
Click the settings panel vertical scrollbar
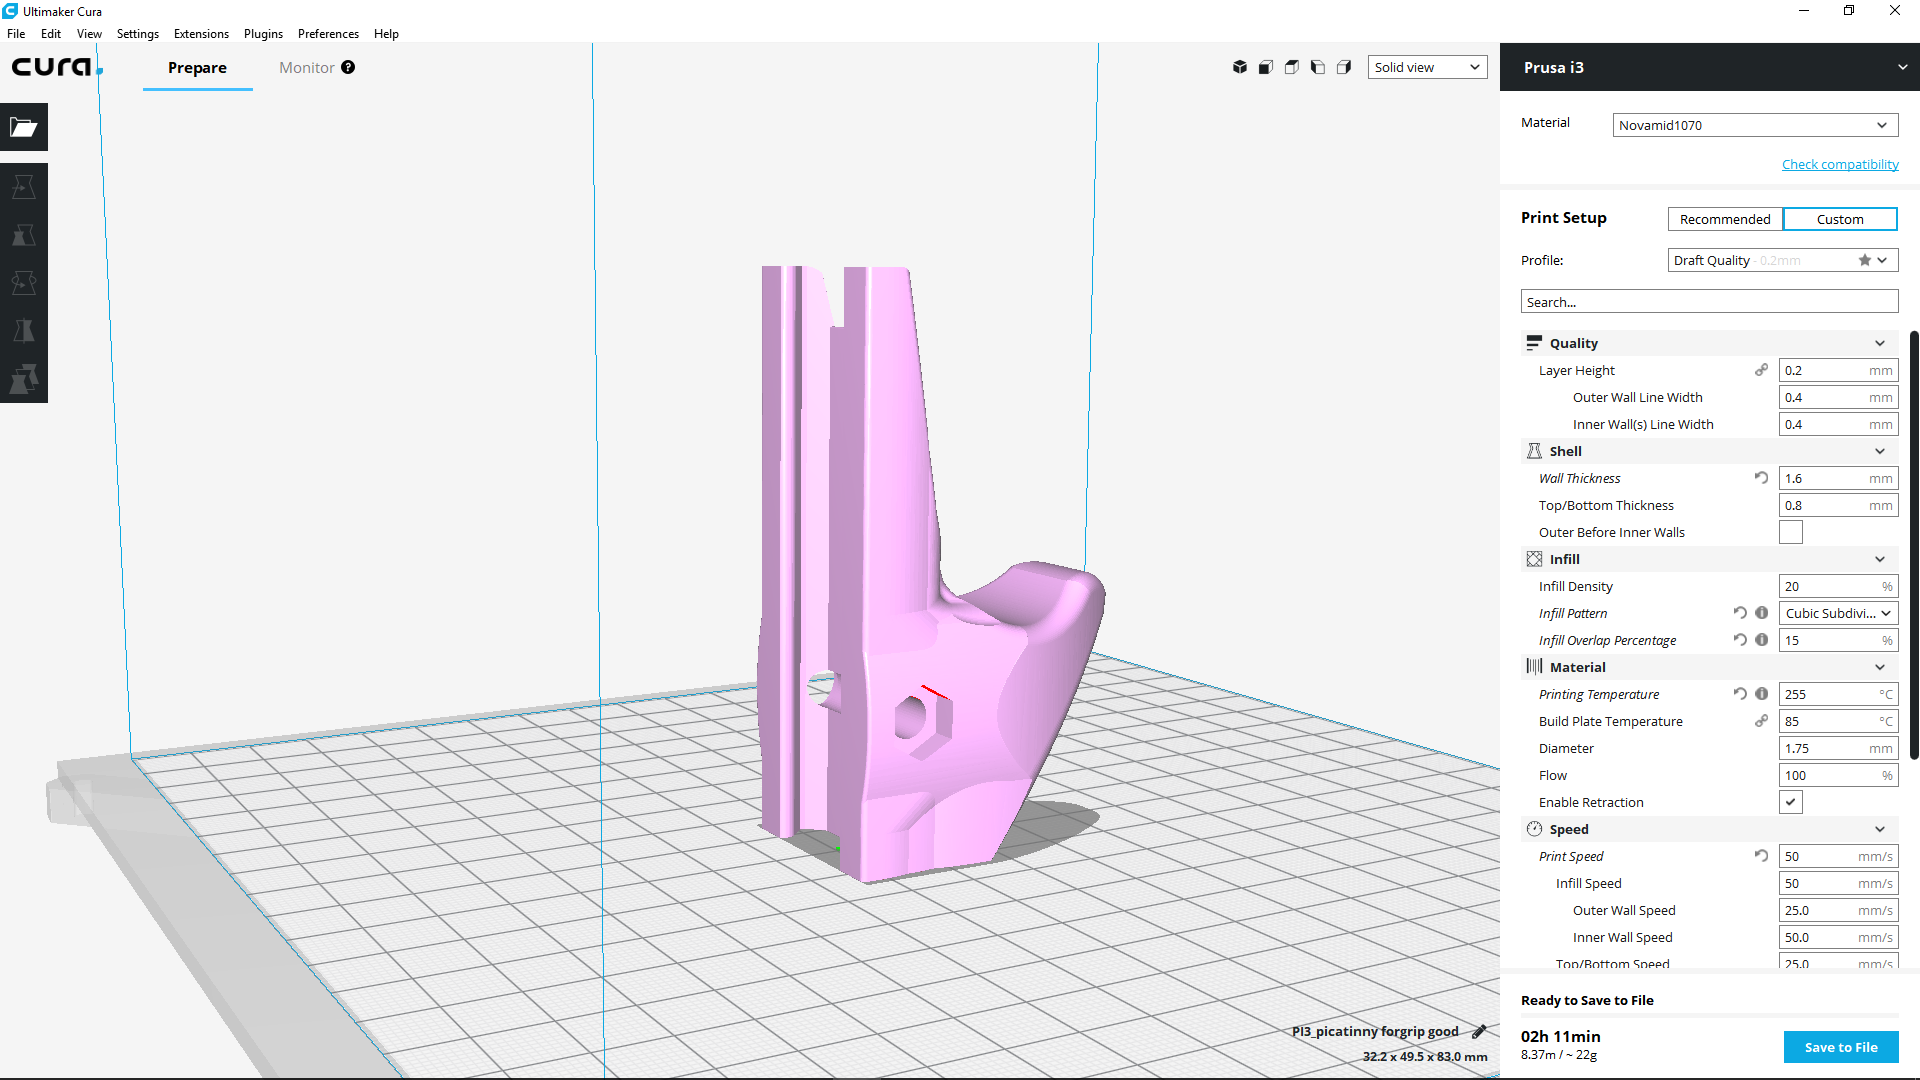(1914, 545)
